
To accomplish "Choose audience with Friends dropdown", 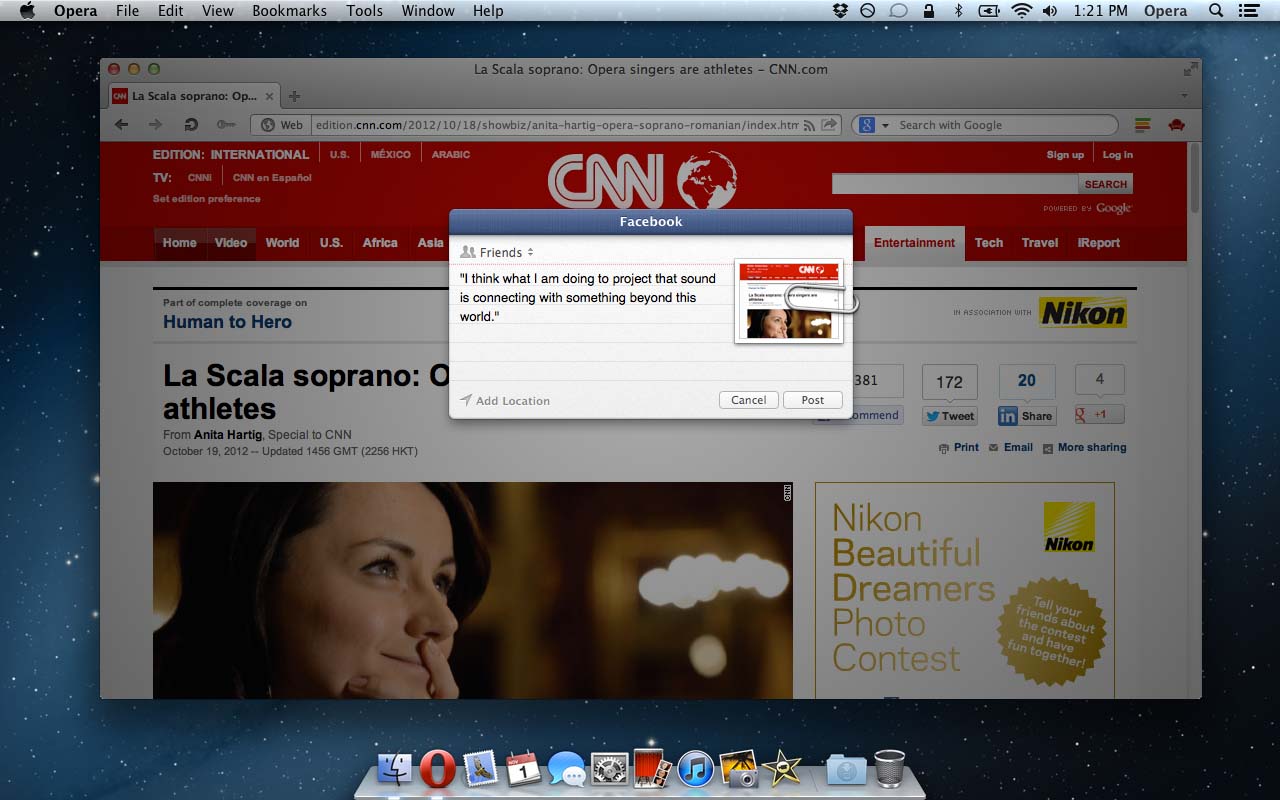I will click(498, 252).
